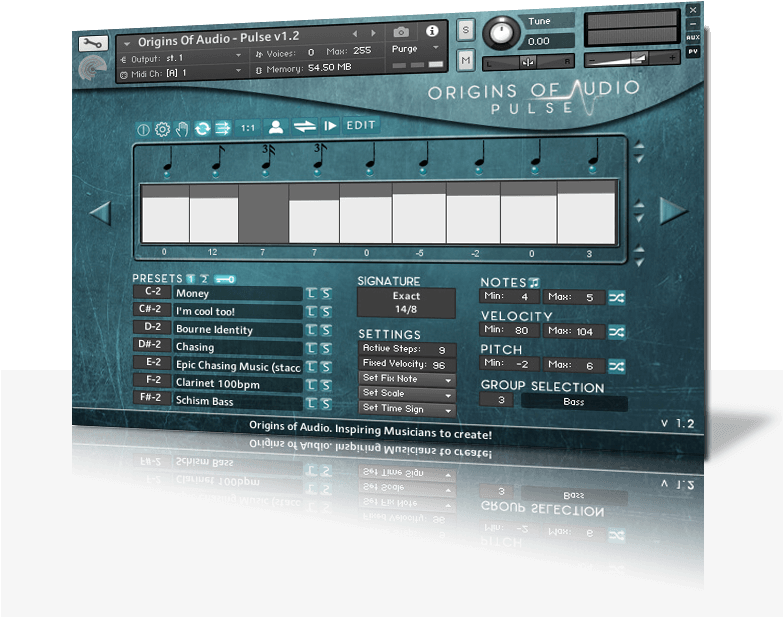The width and height of the screenshot is (783, 617).
Task: Expand the instrument name dropdown arrow
Action: [126, 43]
